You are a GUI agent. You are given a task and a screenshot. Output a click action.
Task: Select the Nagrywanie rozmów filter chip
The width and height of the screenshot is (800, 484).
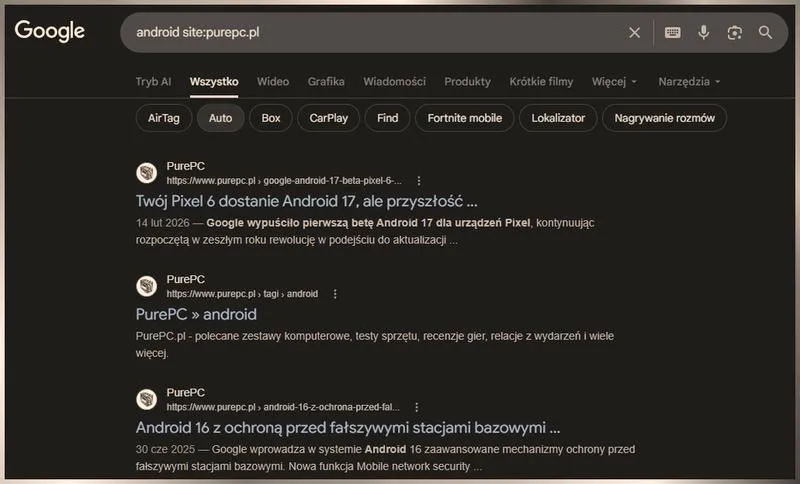coord(664,118)
